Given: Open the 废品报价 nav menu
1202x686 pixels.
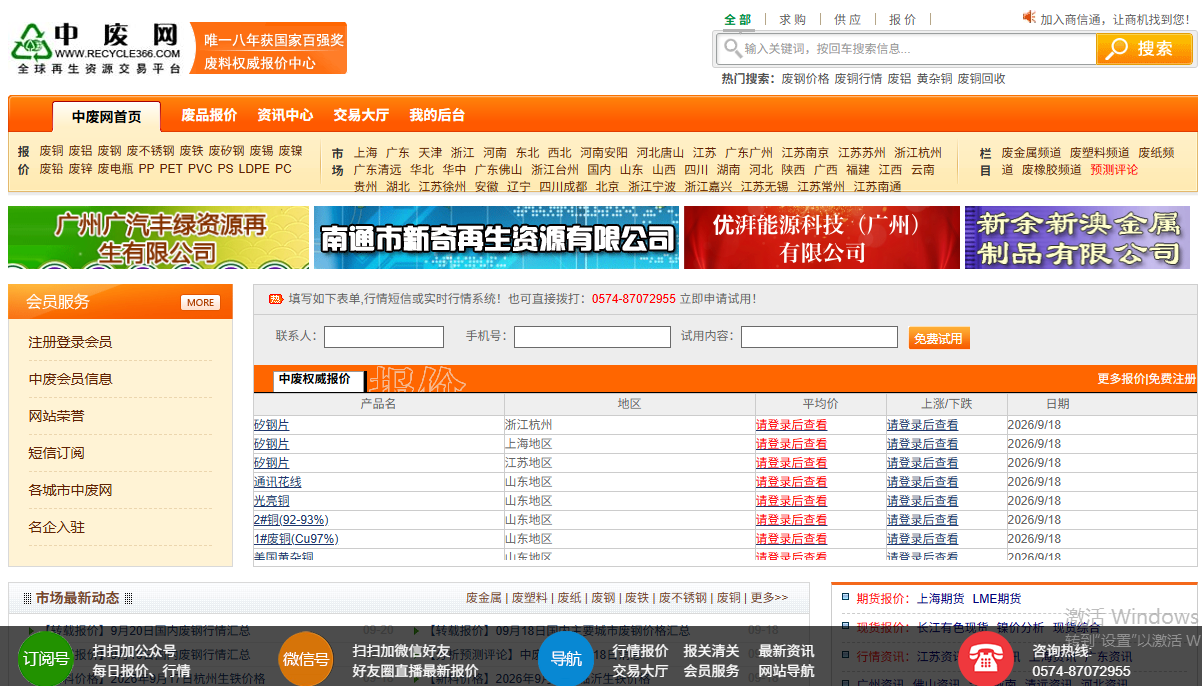Looking at the screenshot, I should point(209,115).
